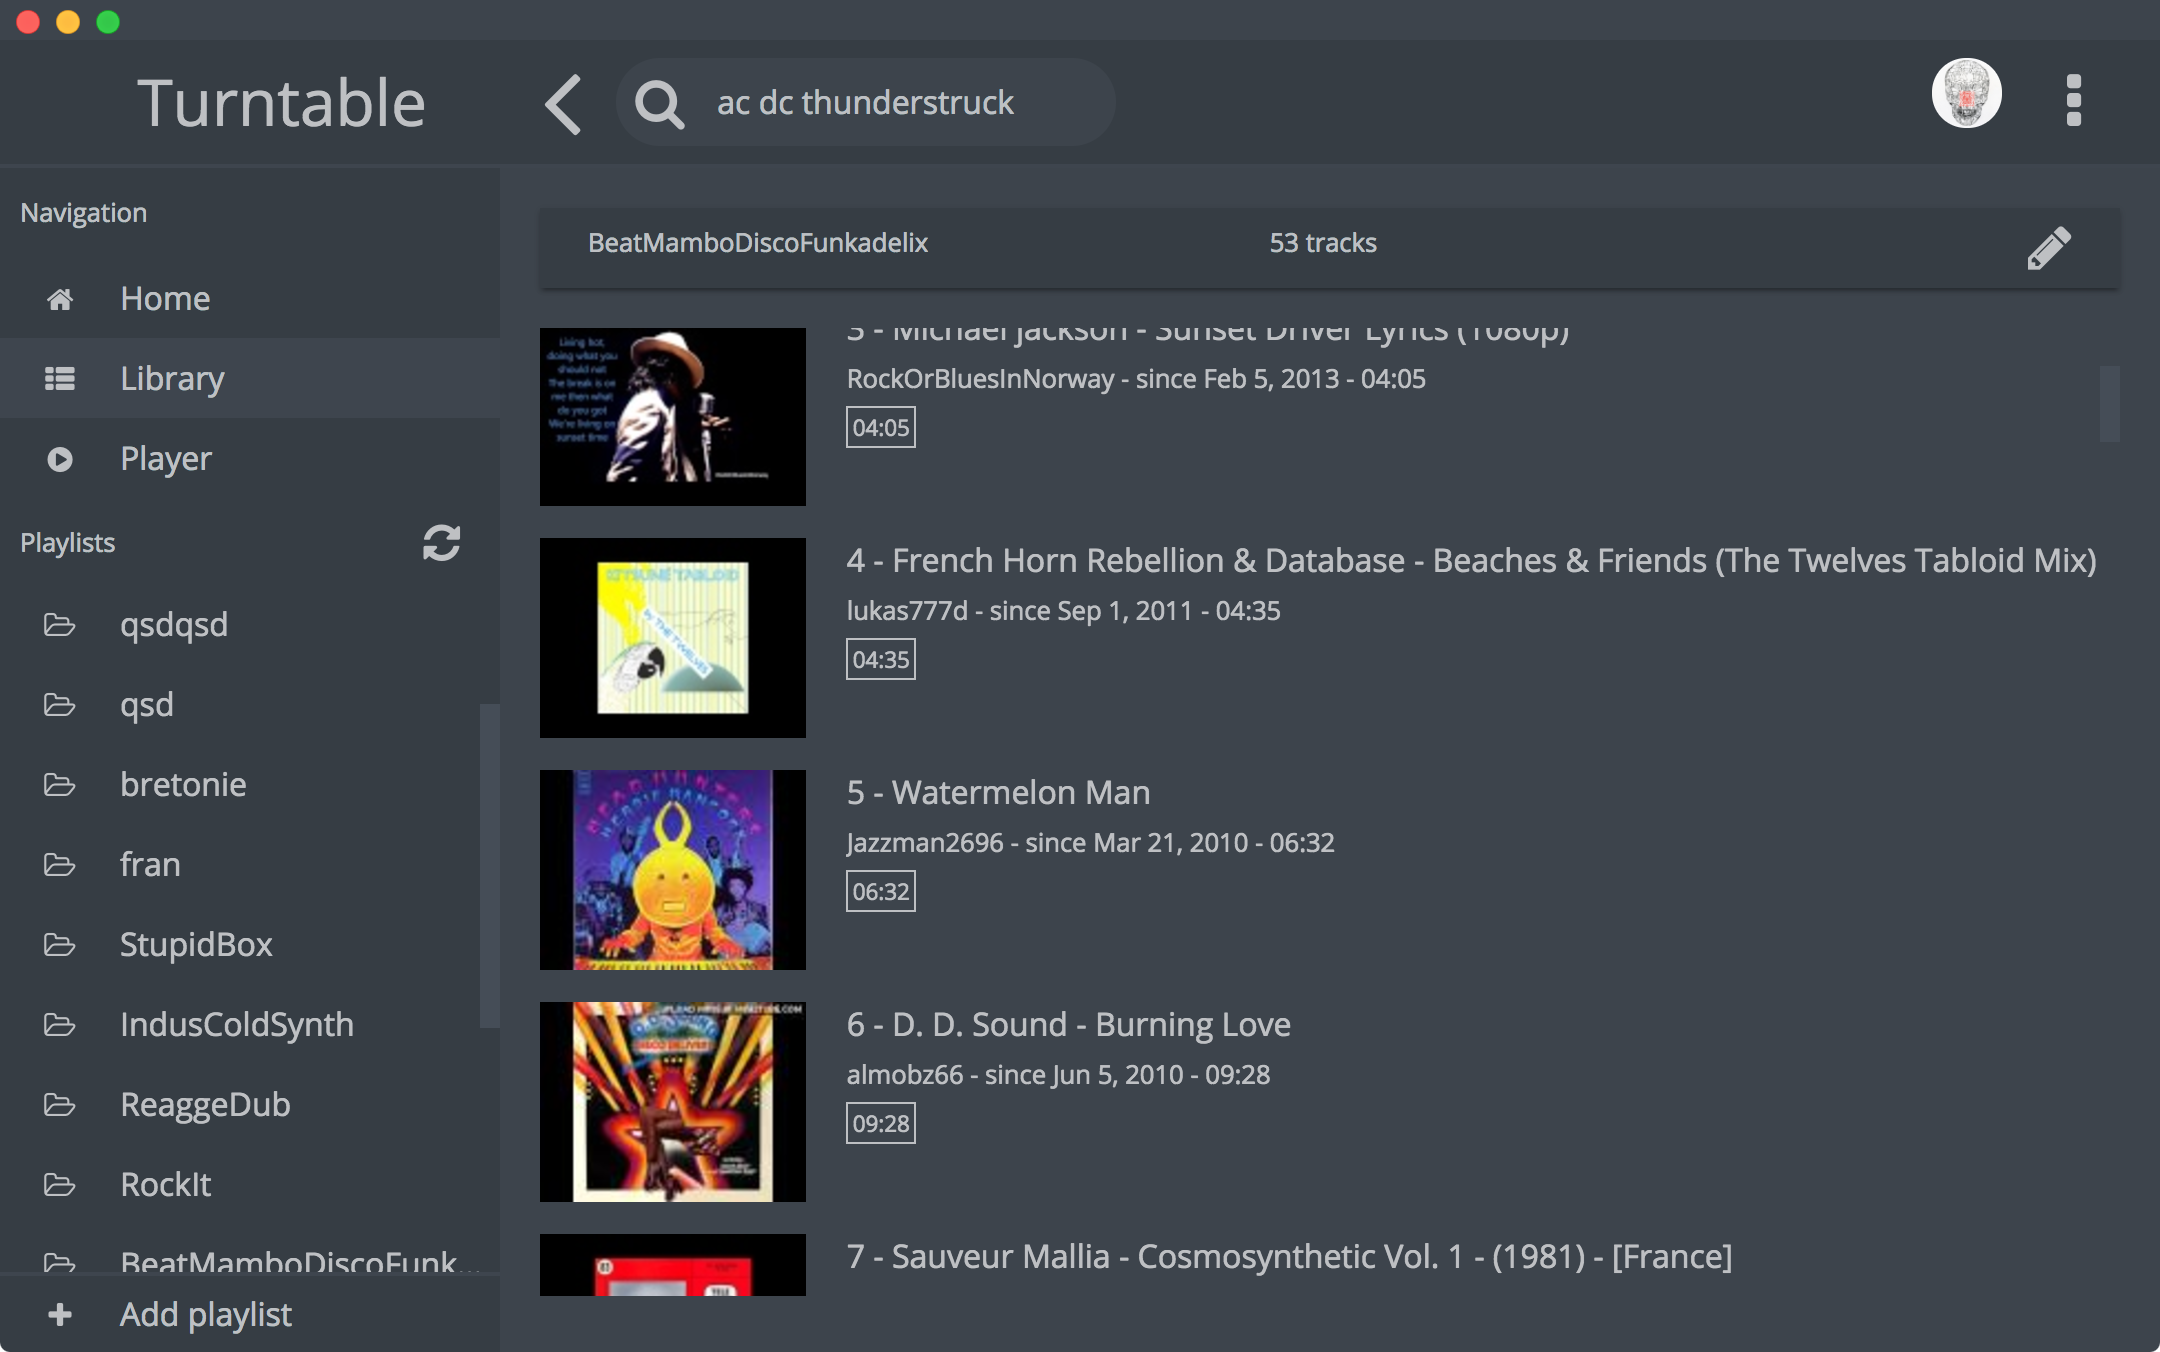Click the folder icon beside bretonie
Viewport: 2160px width, 1352px height.
coord(60,785)
